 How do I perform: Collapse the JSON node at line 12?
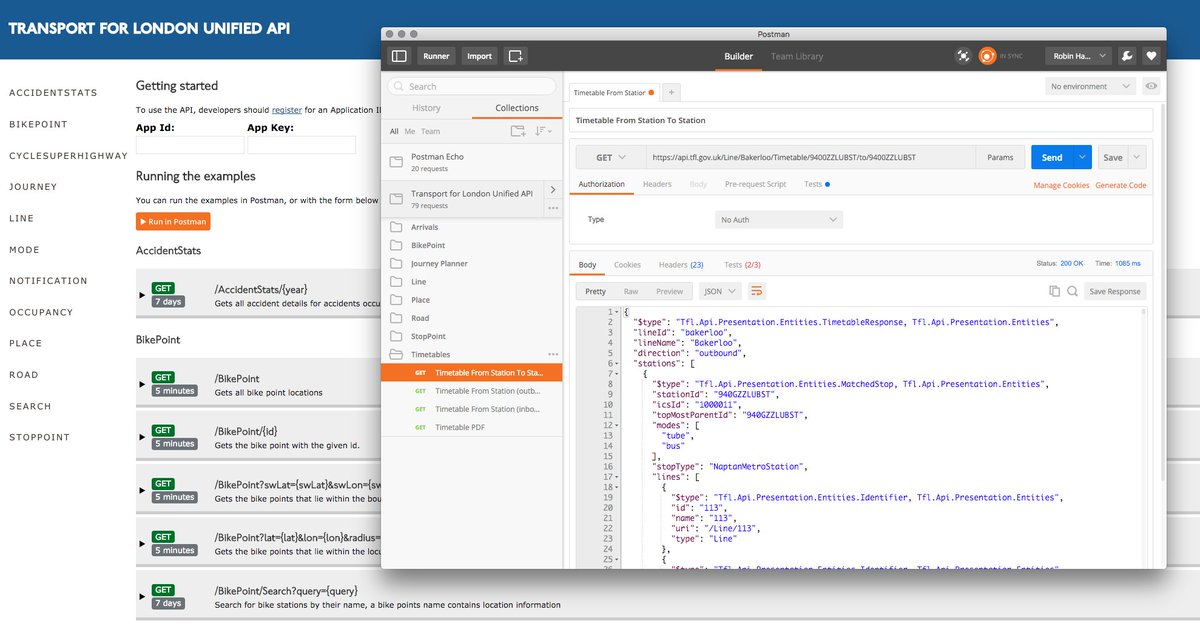tap(619, 425)
